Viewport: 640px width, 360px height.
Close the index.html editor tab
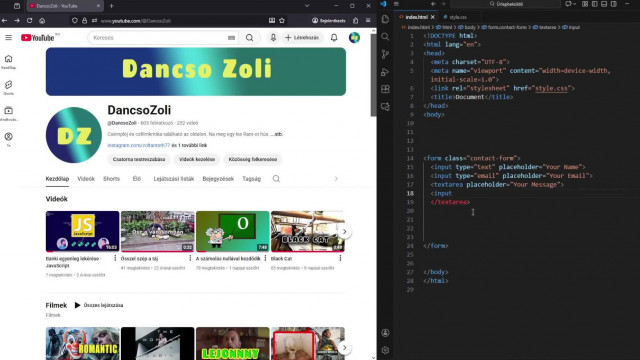coord(433,17)
